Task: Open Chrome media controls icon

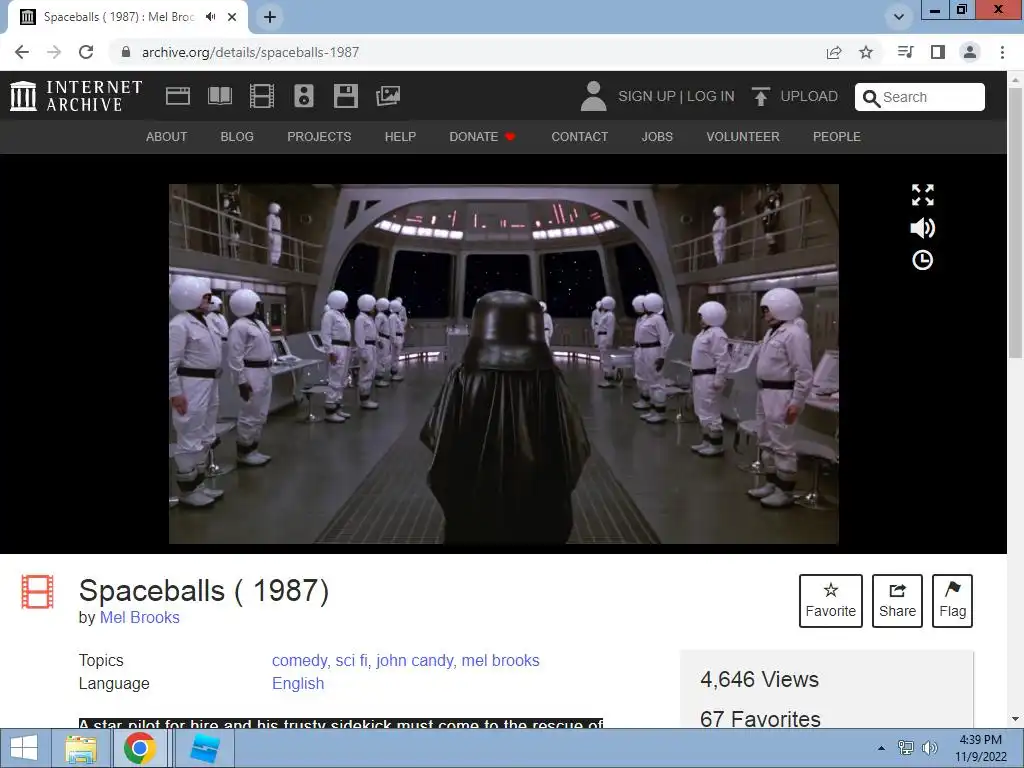Action: (x=905, y=52)
